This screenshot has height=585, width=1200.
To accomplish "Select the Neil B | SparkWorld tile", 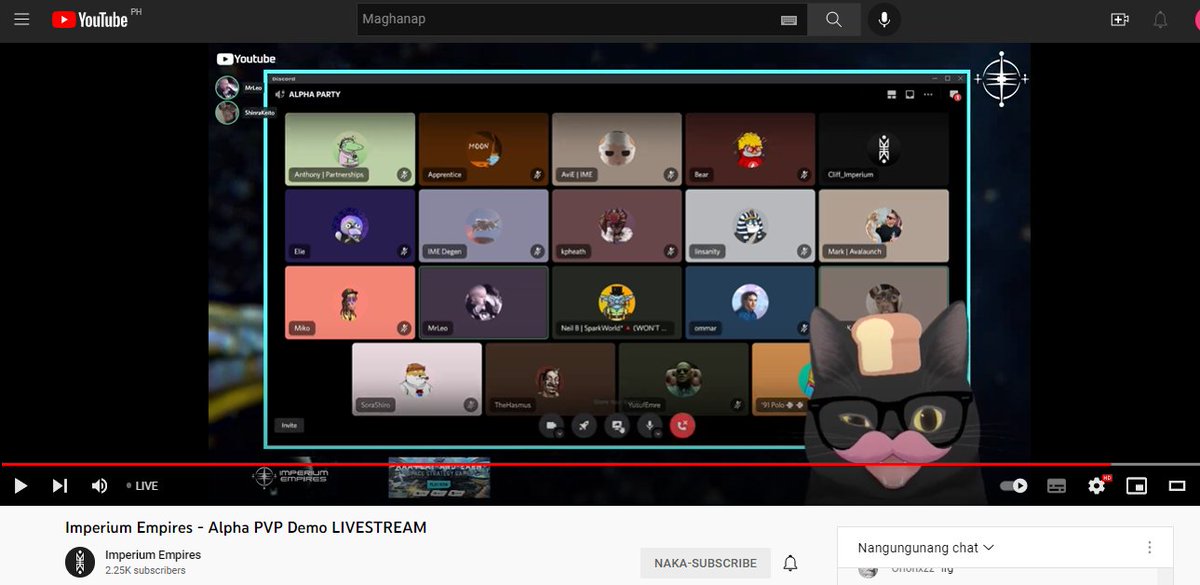I will (617, 303).
